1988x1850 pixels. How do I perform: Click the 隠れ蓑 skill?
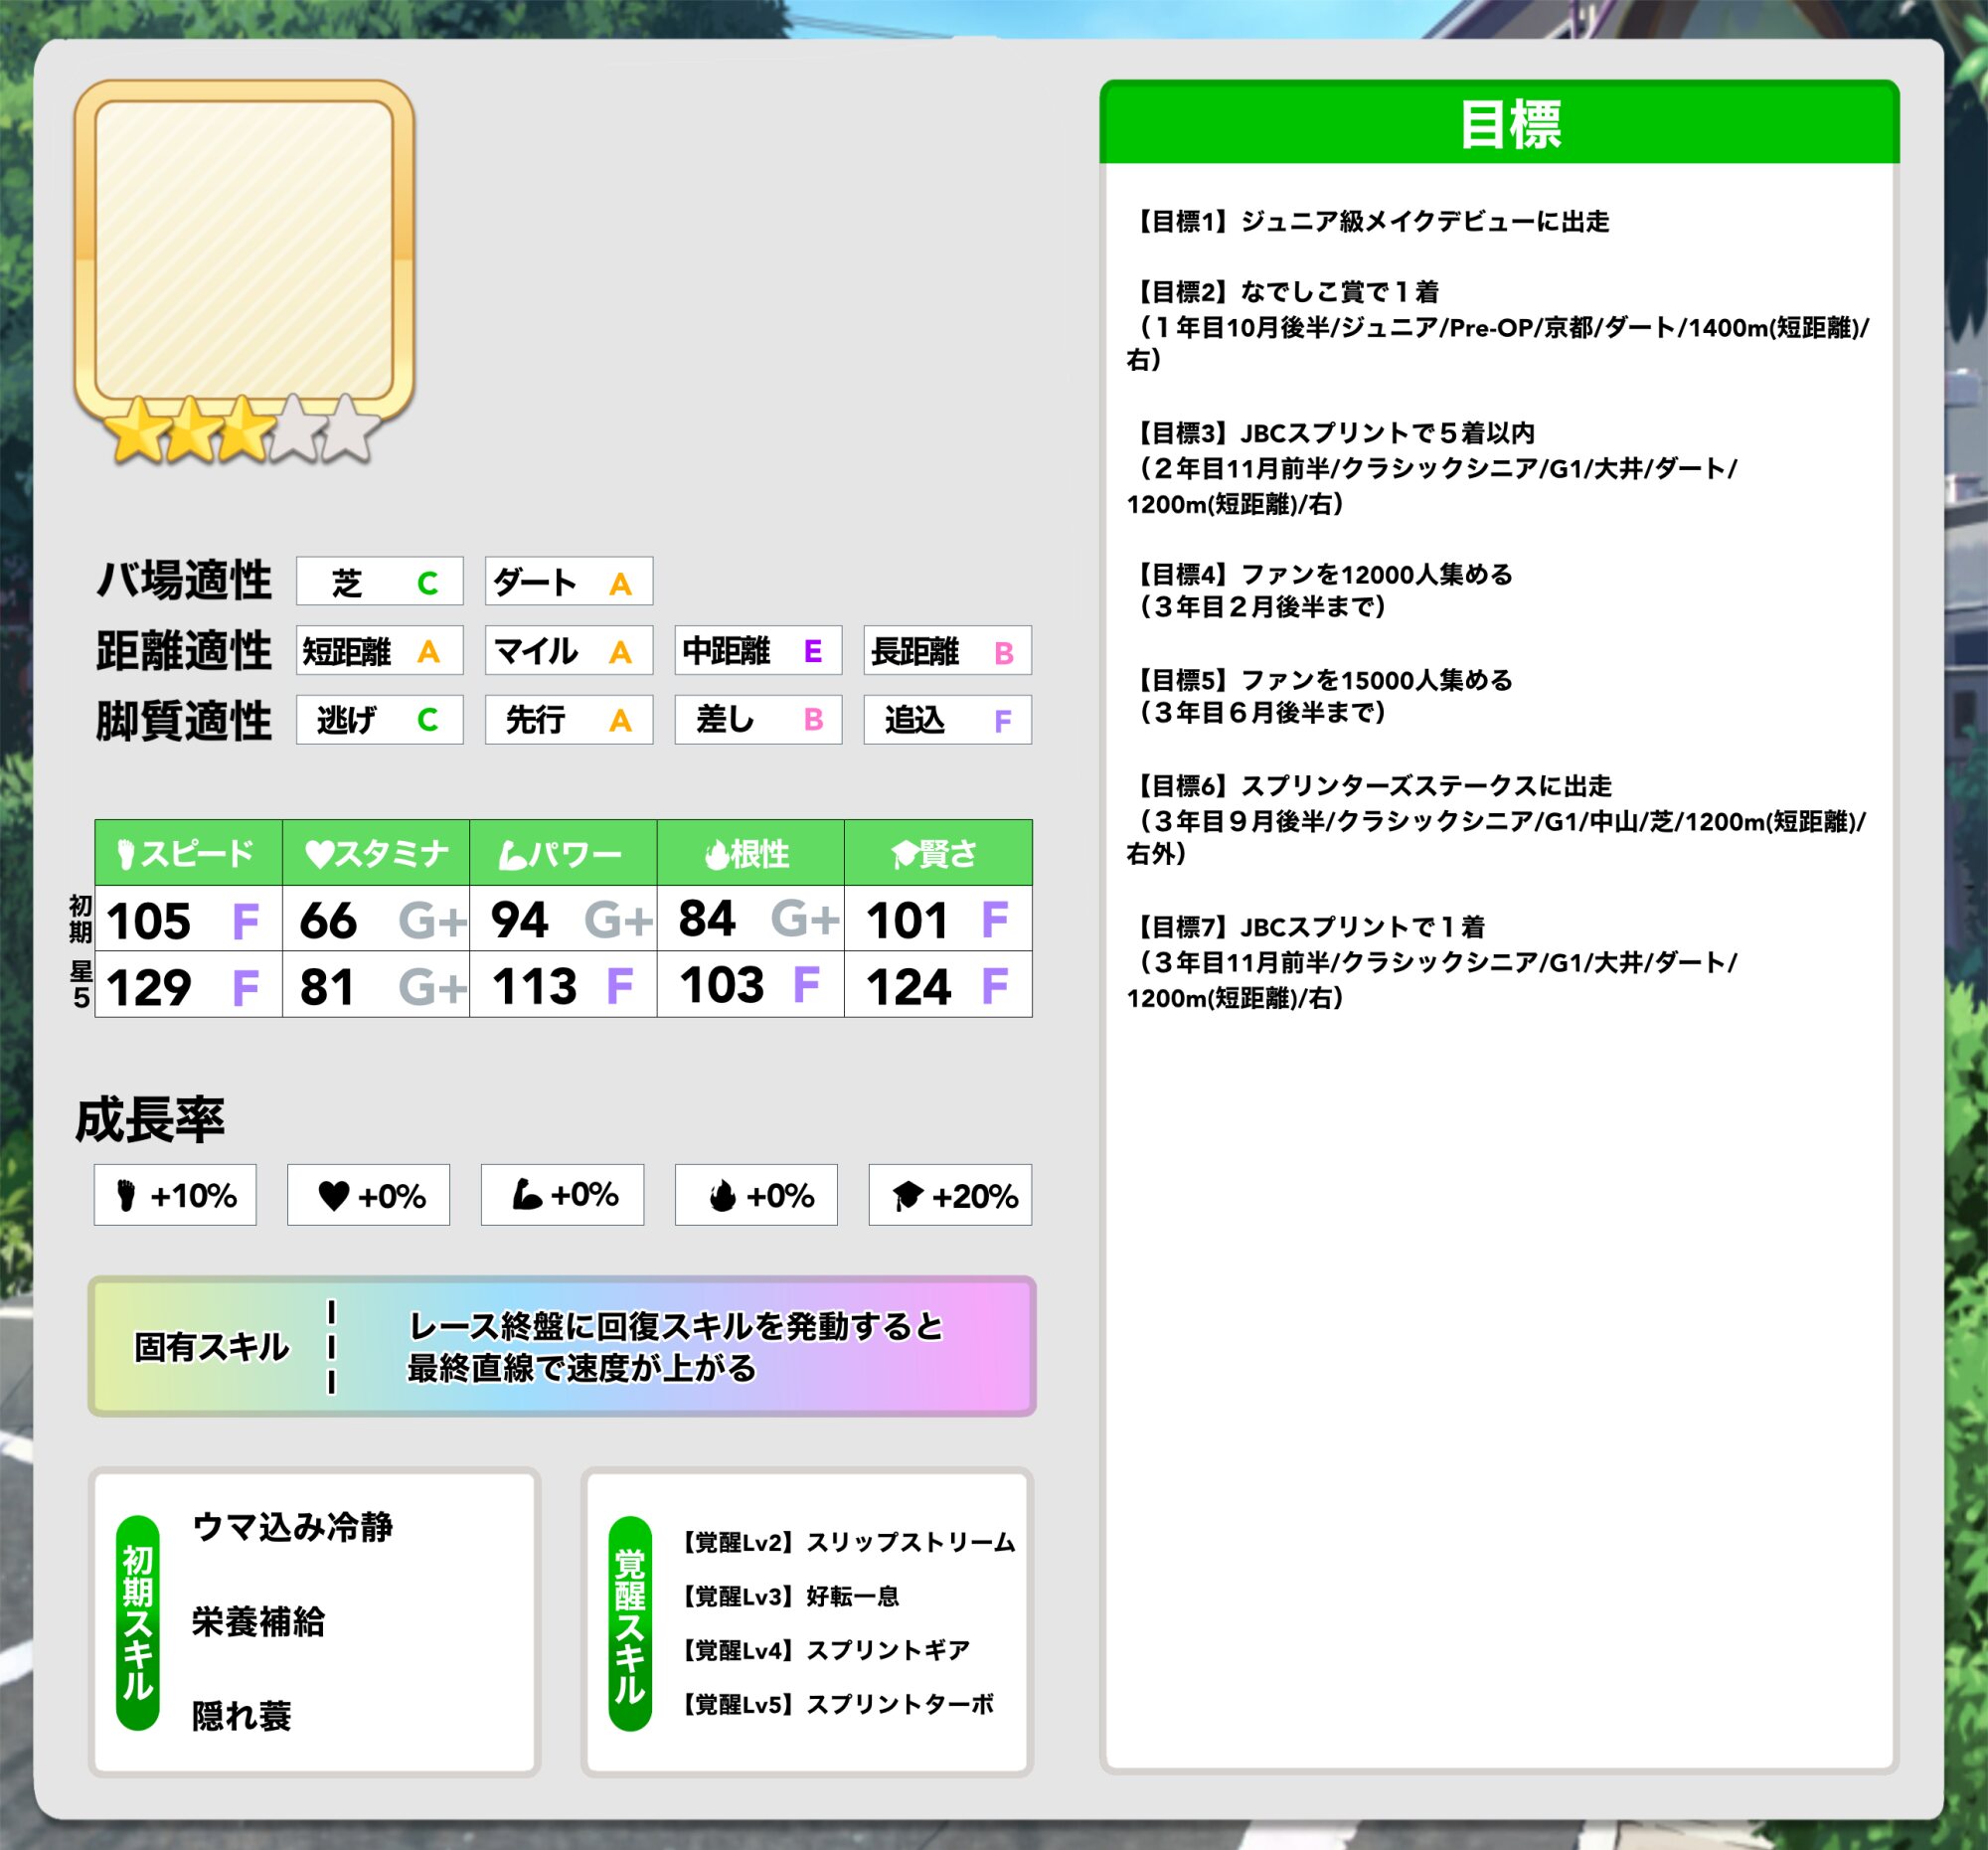(241, 1716)
